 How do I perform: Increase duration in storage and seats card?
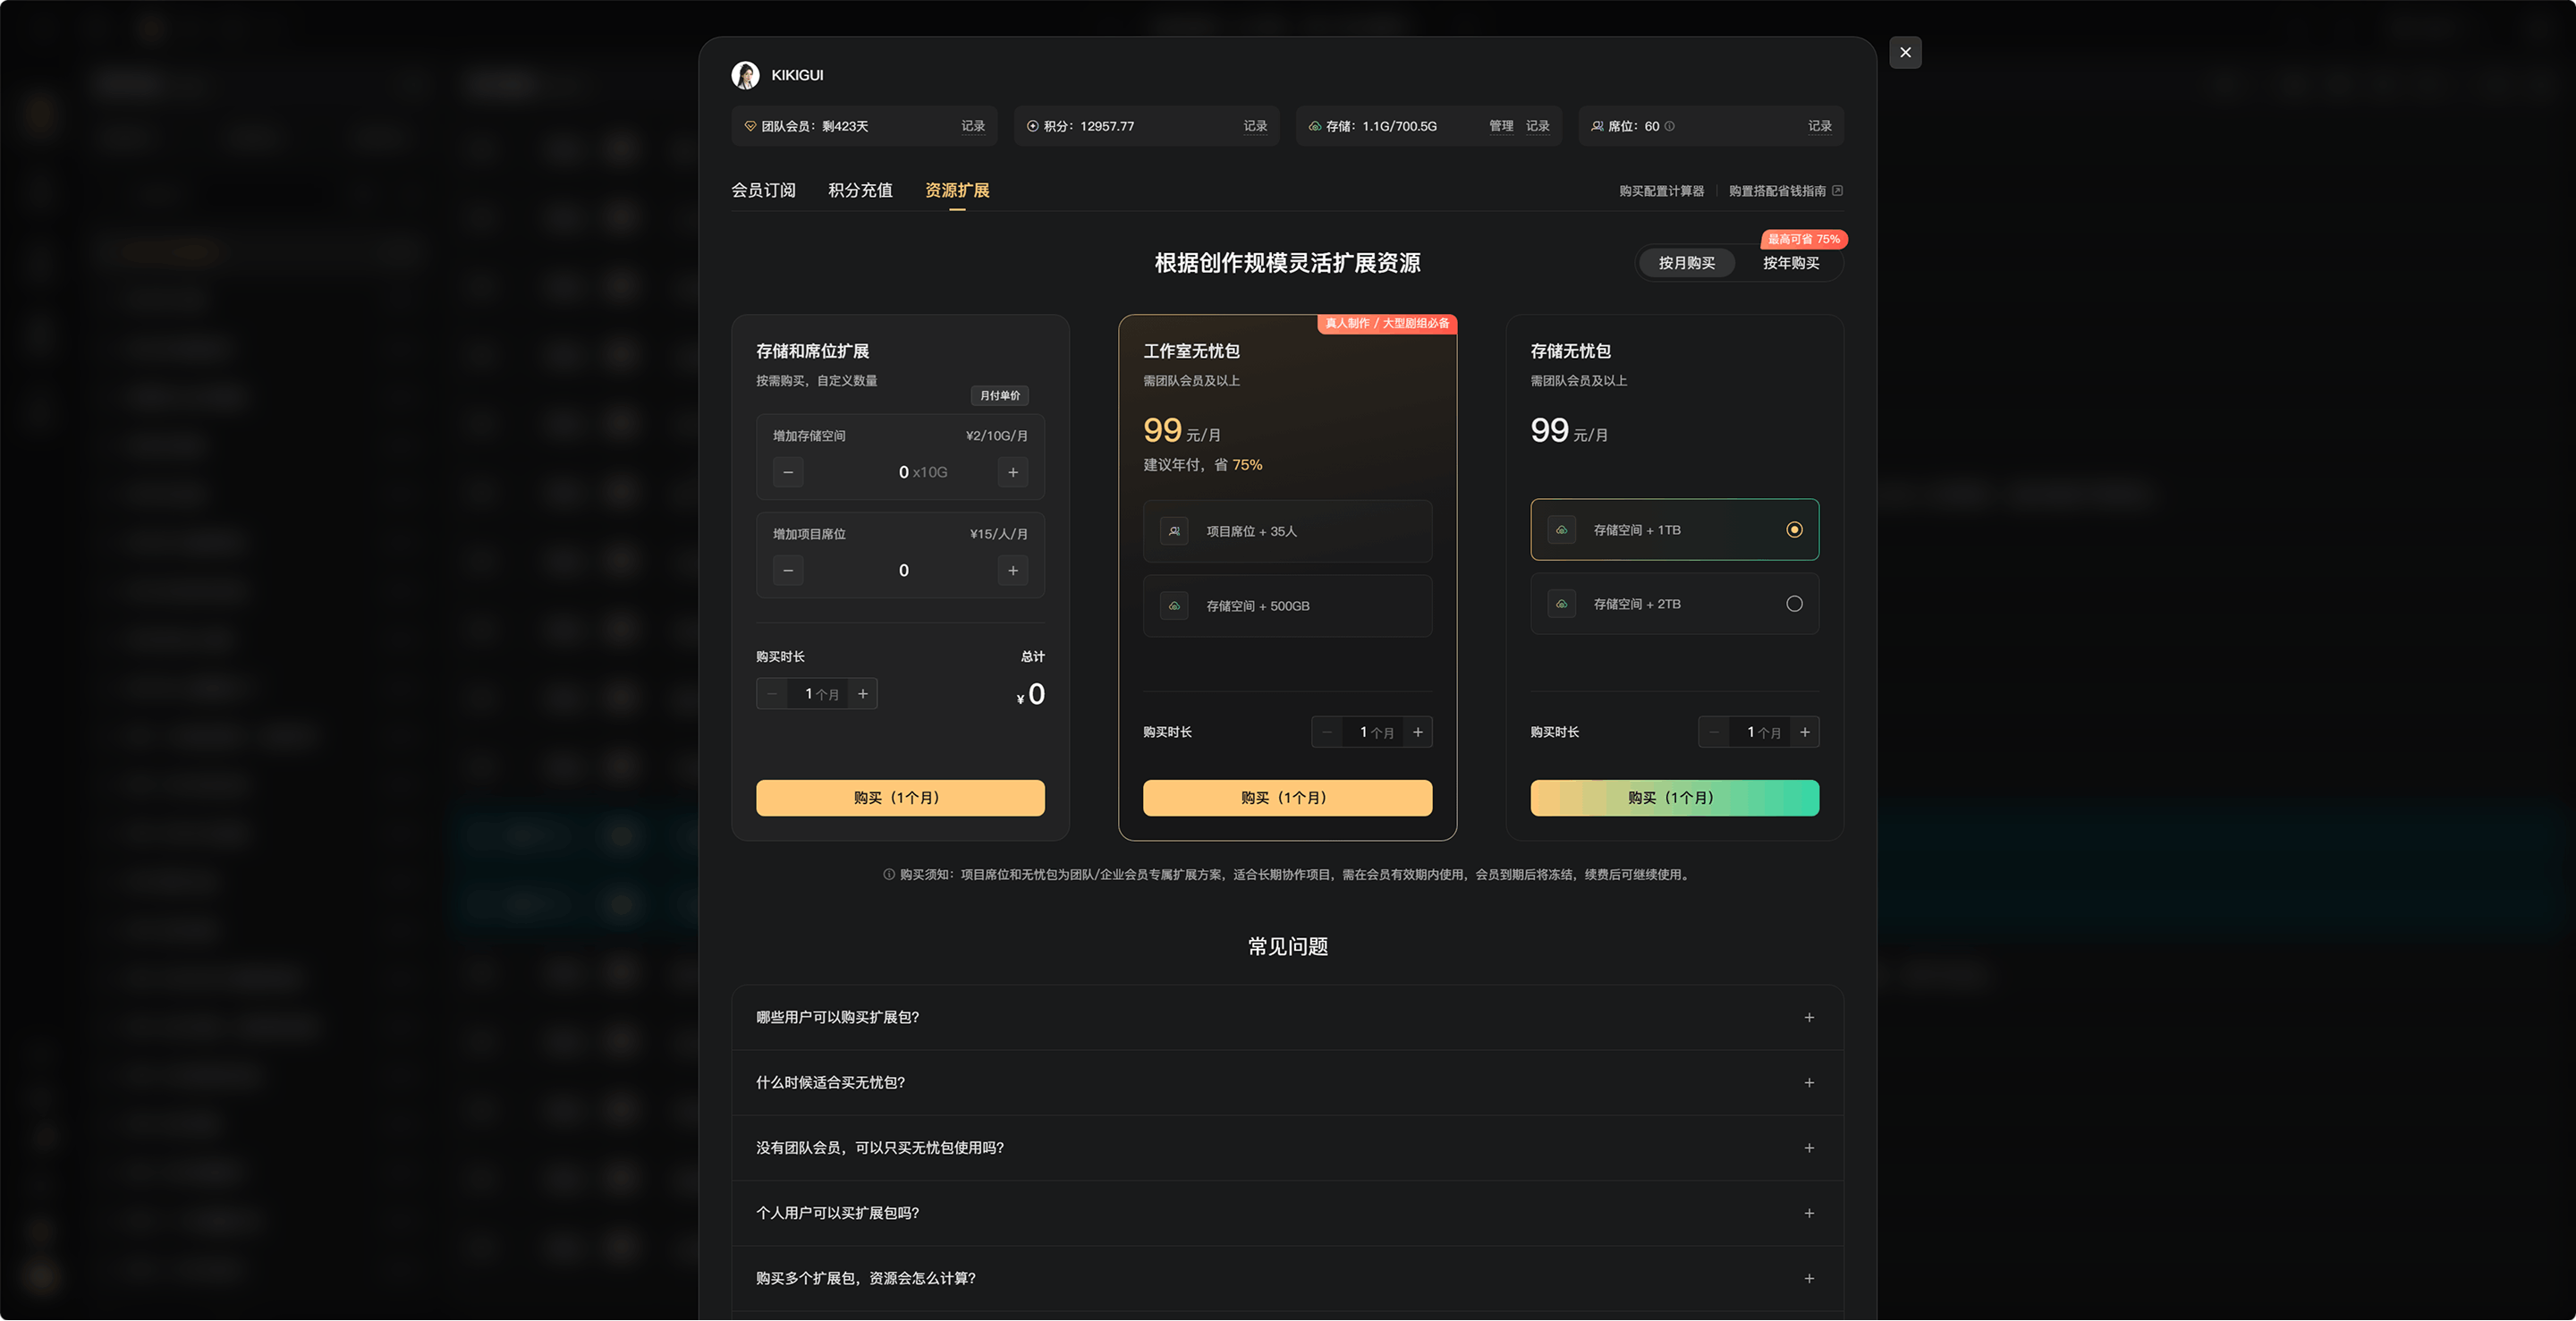click(863, 694)
